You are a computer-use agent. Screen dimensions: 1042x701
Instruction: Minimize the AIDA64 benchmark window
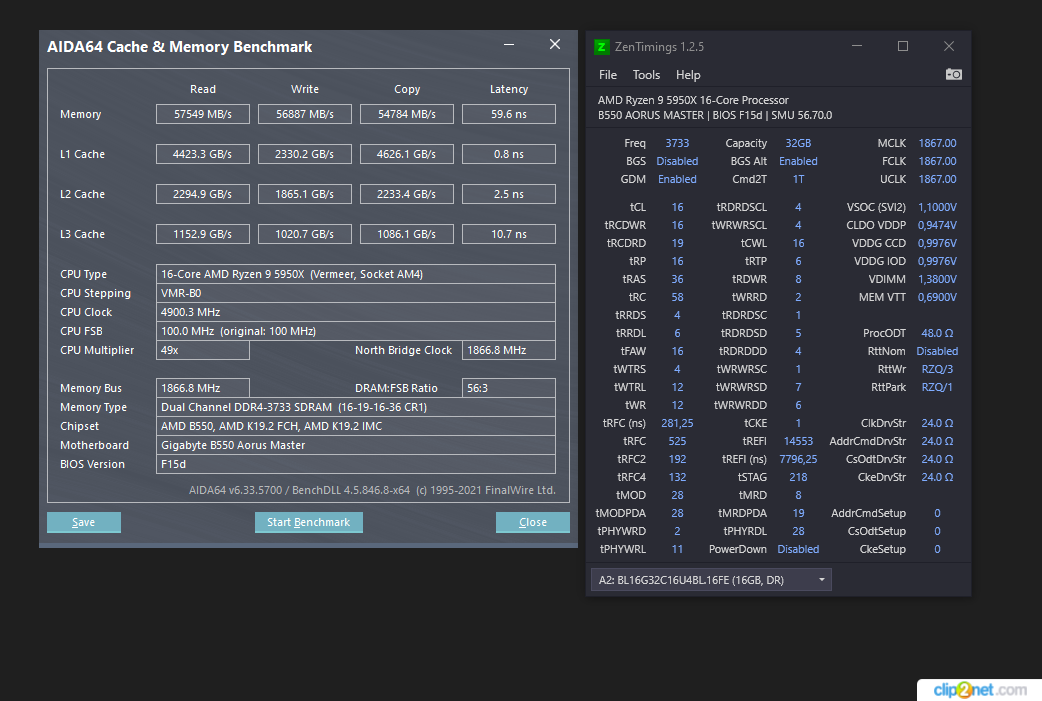click(509, 45)
